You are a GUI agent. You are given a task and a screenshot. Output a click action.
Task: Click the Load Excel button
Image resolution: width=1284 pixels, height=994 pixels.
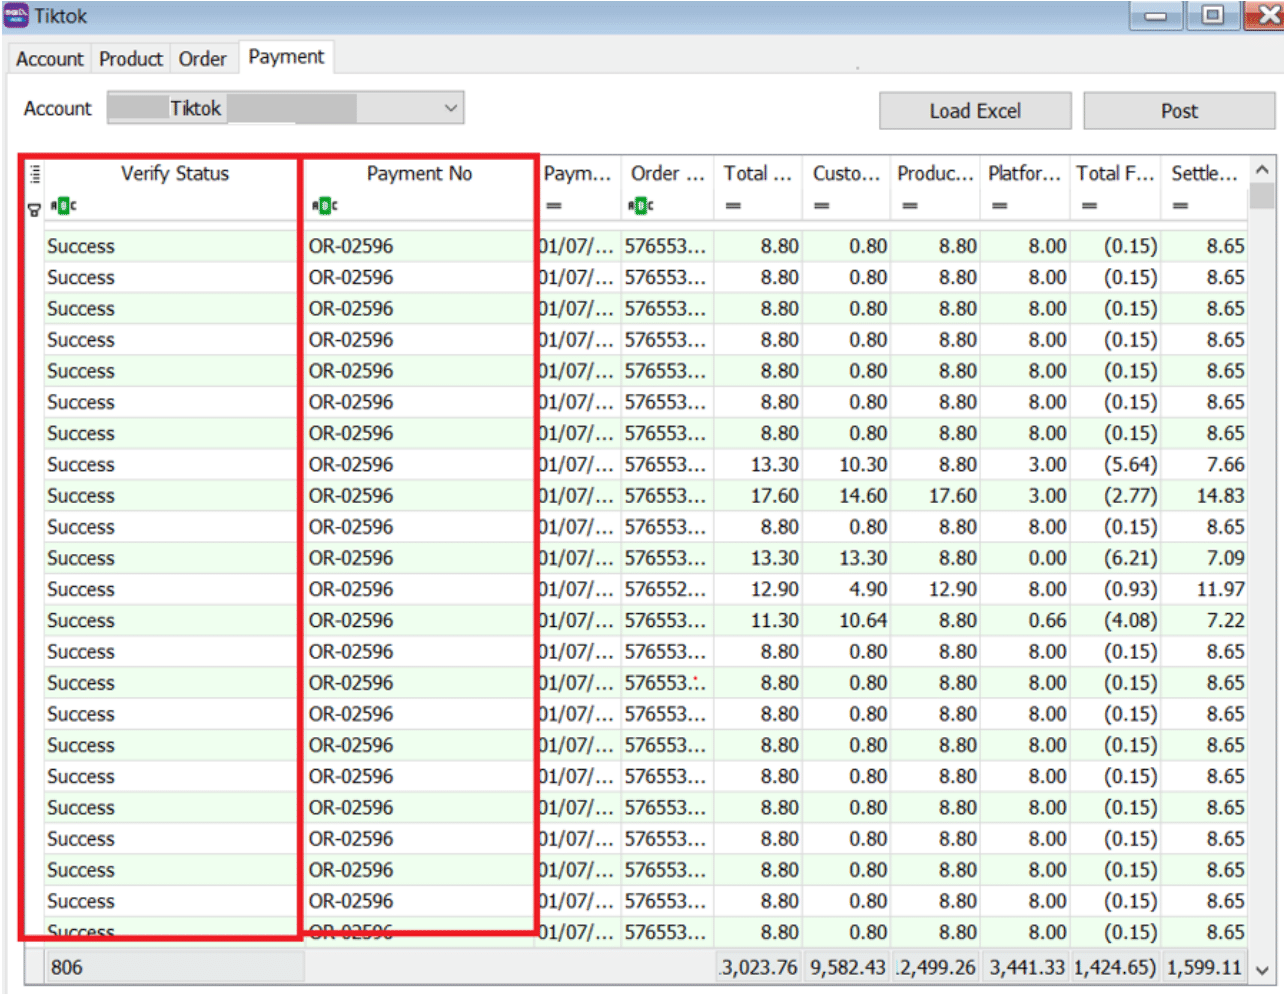(x=974, y=111)
